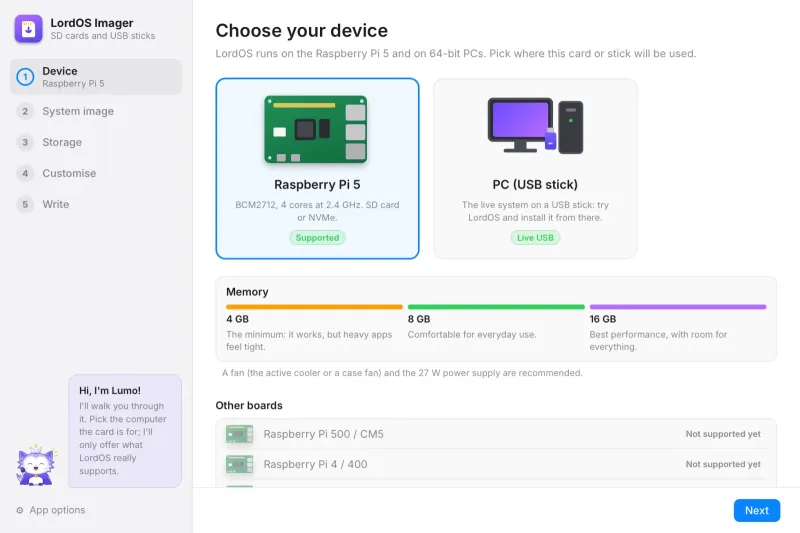Click the App options gear icon

pos(20,510)
